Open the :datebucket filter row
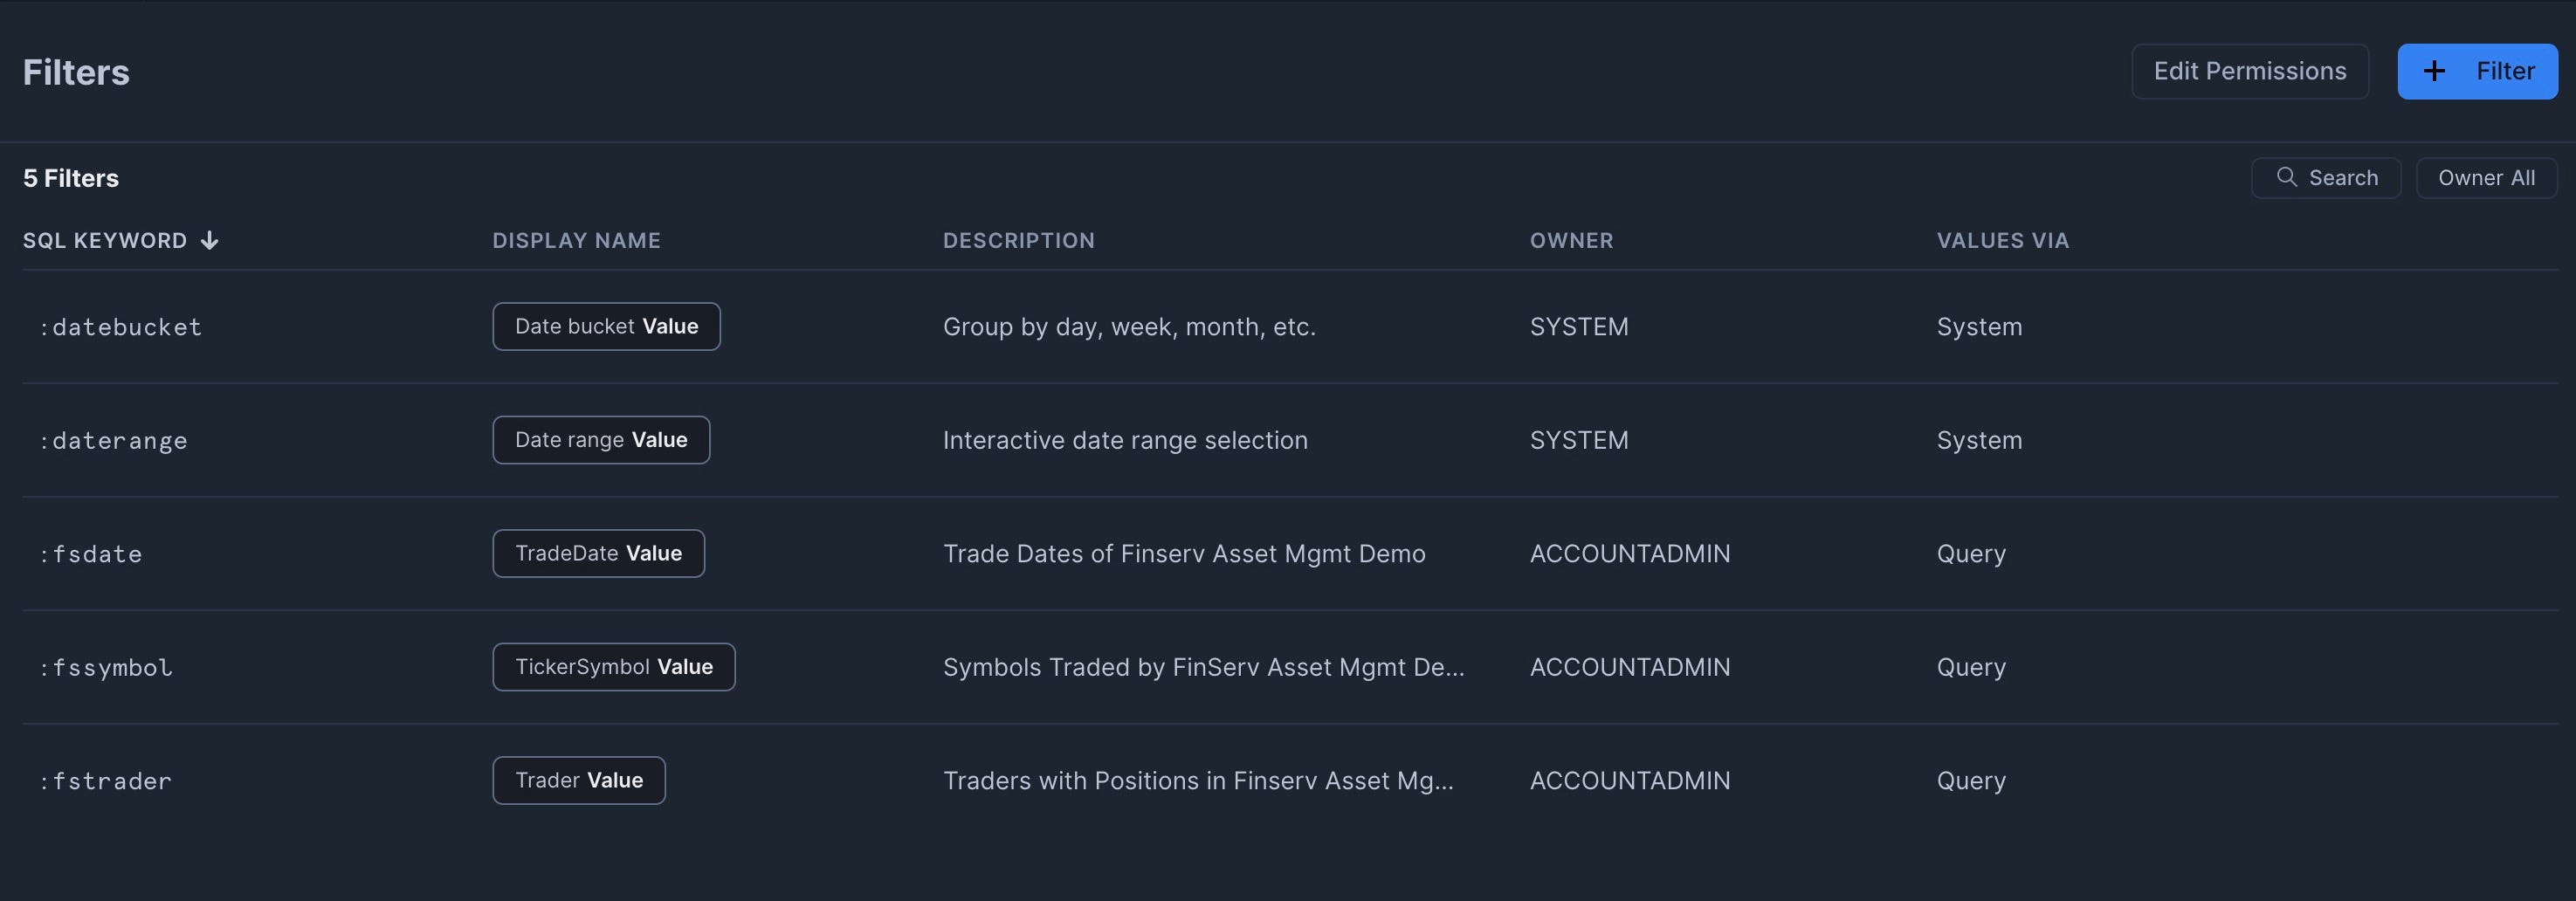This screenshot has height=901, width=2576. pos(120,327)
